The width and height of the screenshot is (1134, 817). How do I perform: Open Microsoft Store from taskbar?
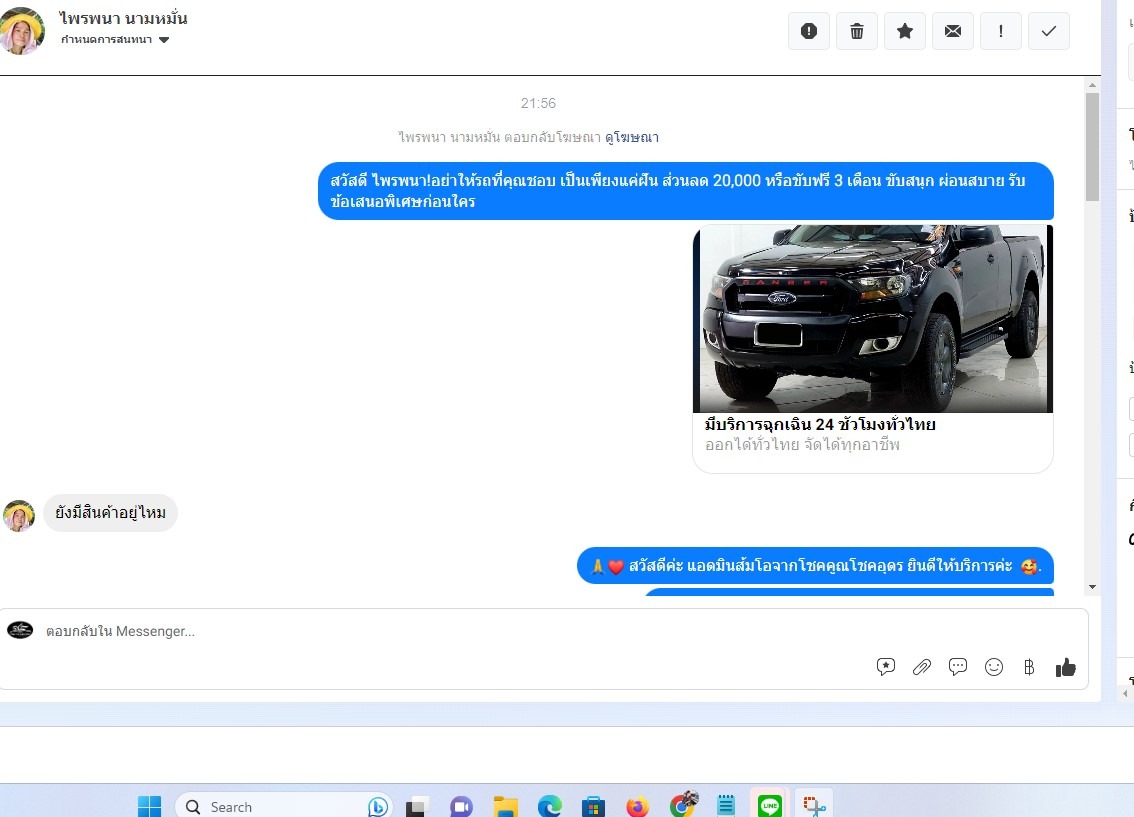click(593, 806)
